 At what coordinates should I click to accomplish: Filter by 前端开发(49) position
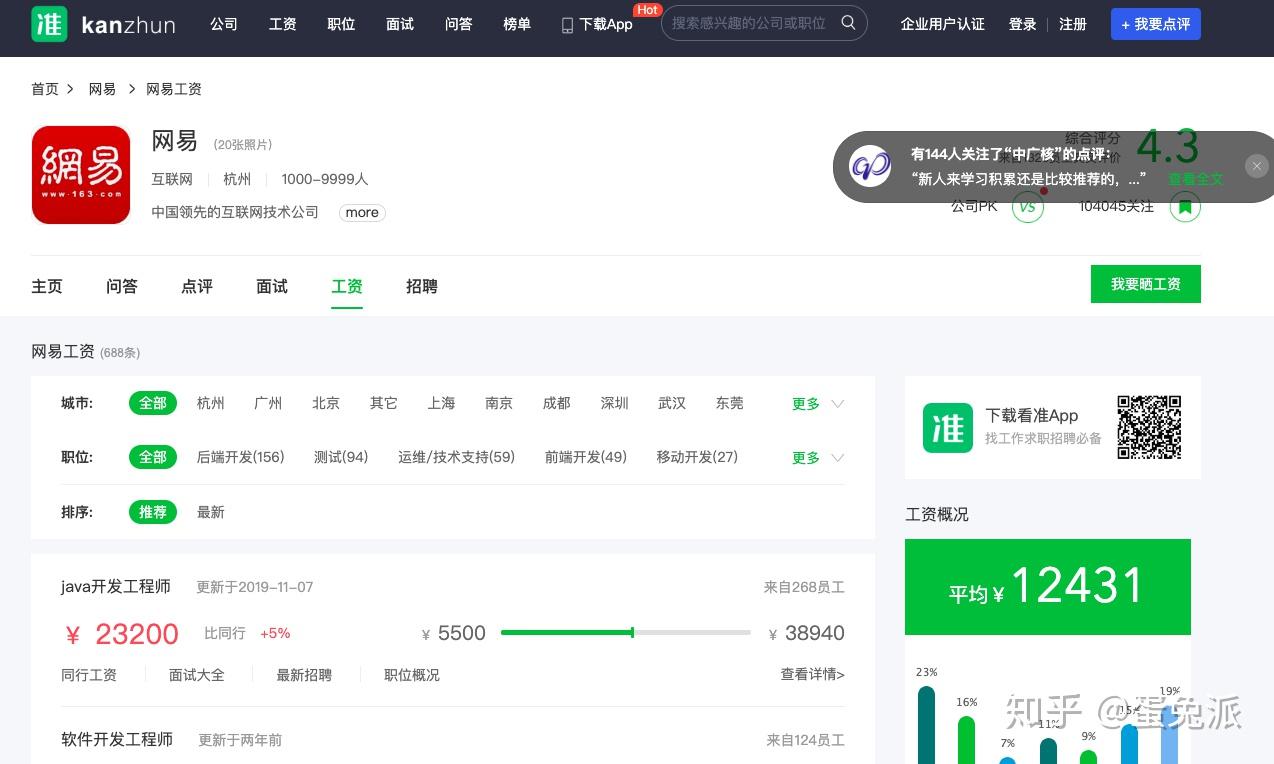click(586, 457)
